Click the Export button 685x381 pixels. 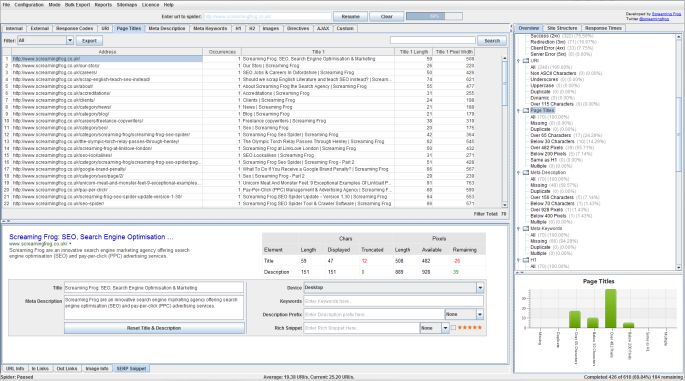(x=89, y=41)
